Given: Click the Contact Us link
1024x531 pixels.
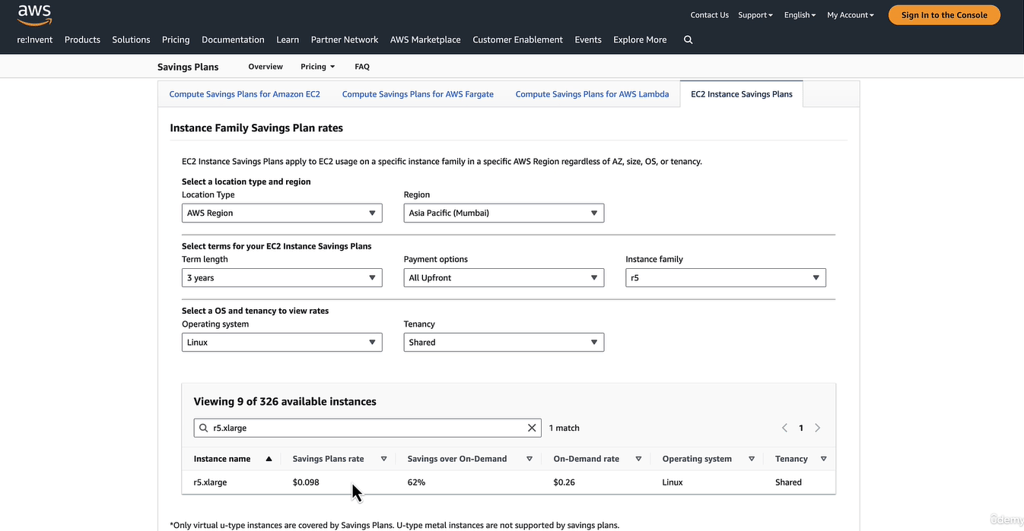Looking at the screenshot, I should 709,15.
